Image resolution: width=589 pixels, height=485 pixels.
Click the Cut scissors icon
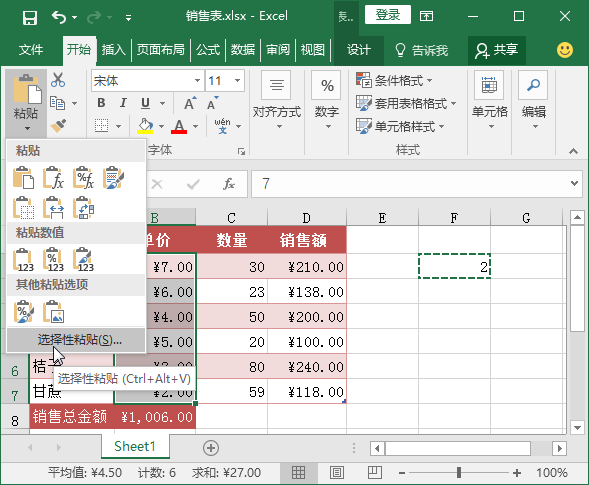coord(58,80)
